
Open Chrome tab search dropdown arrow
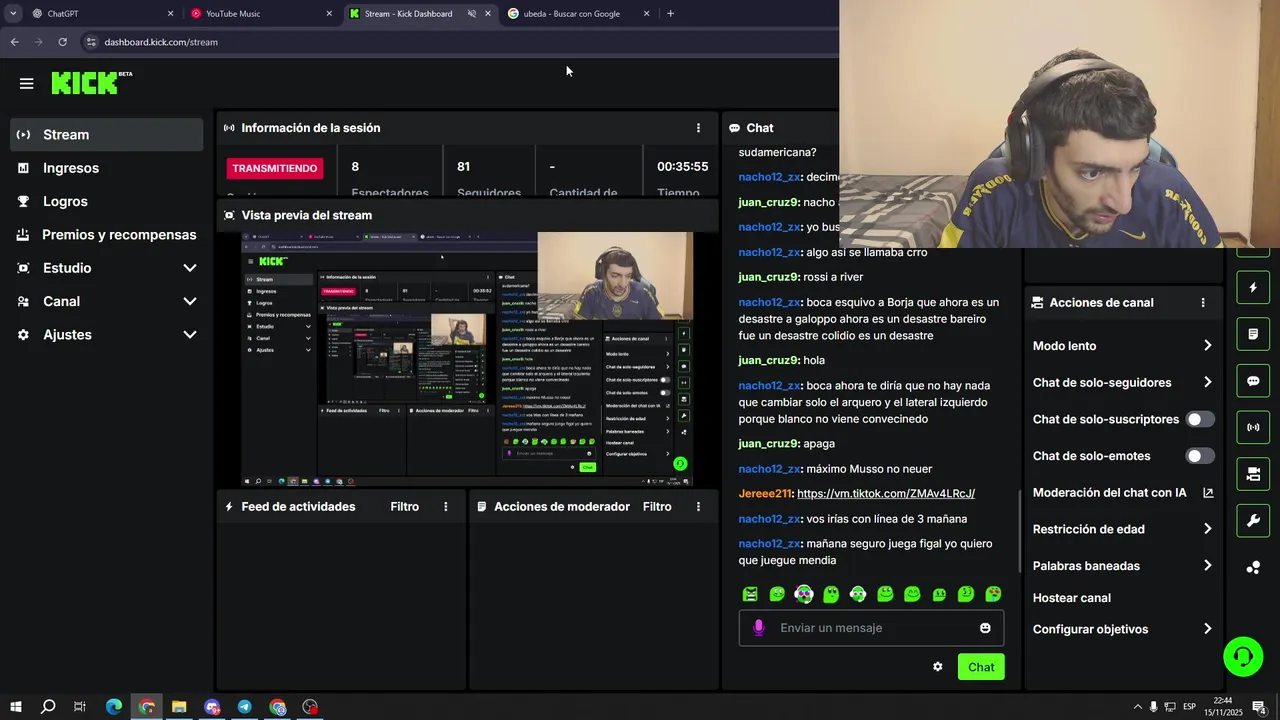pos(13,14)
